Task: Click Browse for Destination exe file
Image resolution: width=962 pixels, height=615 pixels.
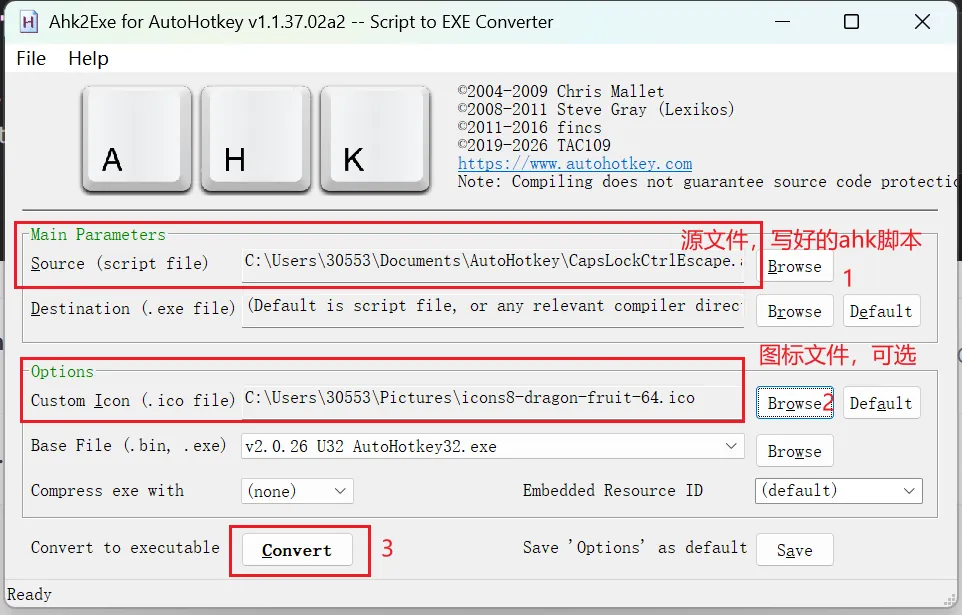Action: pyautogui.click(x=795, y=311)
